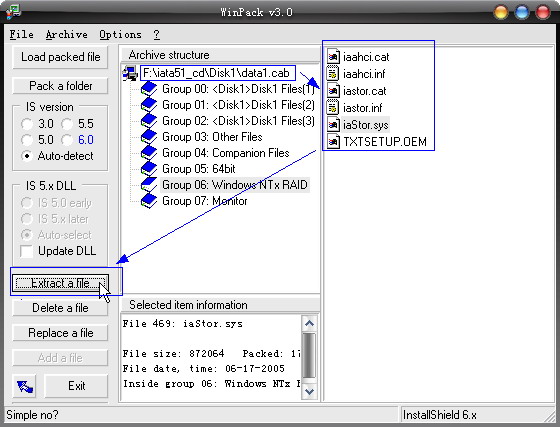Click the book icon for Group 04

(149, 153)
